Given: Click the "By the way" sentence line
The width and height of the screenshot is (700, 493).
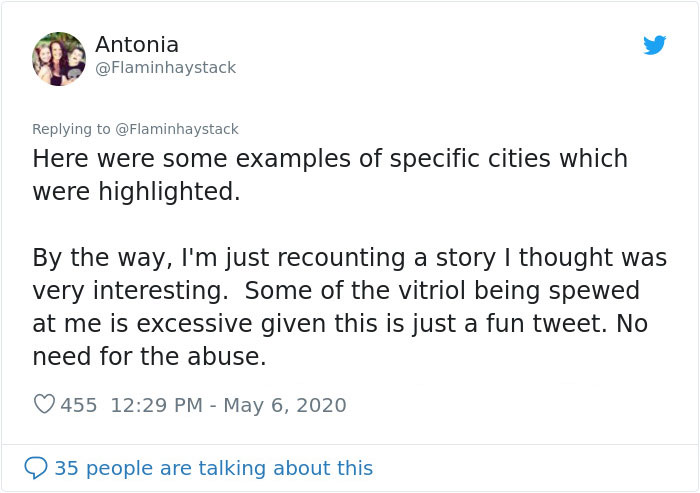Looking at the screenshot, I should click(349, 257).
